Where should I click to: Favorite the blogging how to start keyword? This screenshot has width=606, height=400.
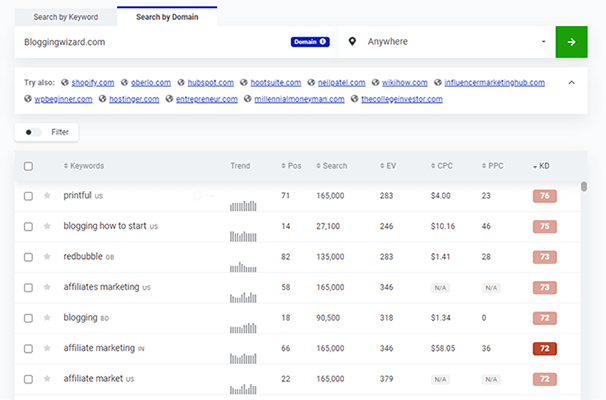47,227
